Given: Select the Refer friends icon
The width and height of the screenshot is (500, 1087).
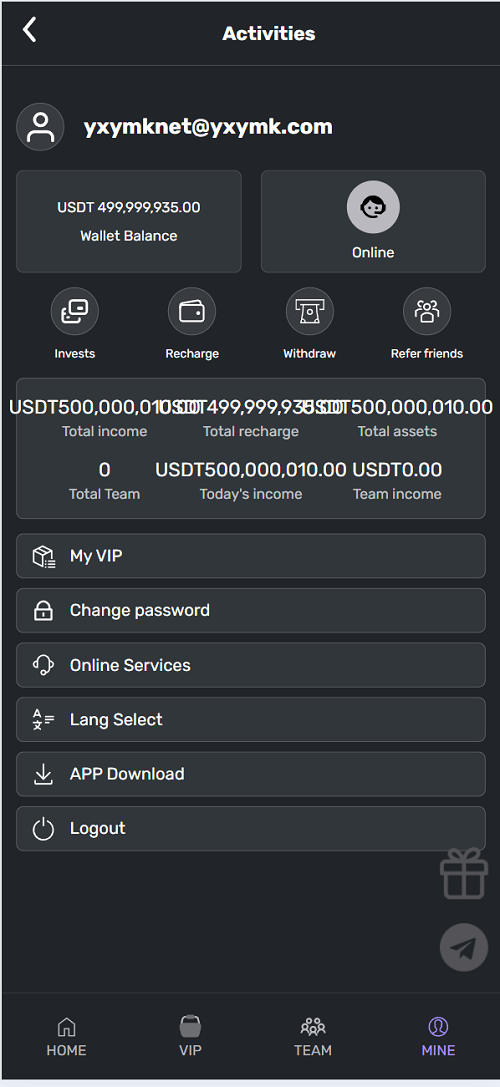Looking at the screenshot, I should (x=427, y=312).
